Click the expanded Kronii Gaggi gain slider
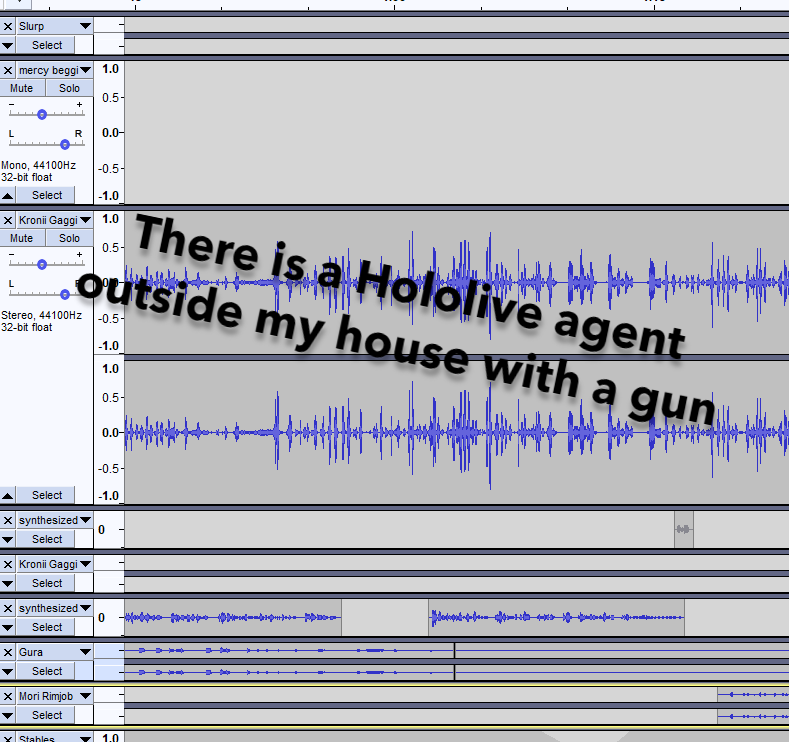Image resolution: width=789 pixels, height=742 pixels. tap(42, 265)
